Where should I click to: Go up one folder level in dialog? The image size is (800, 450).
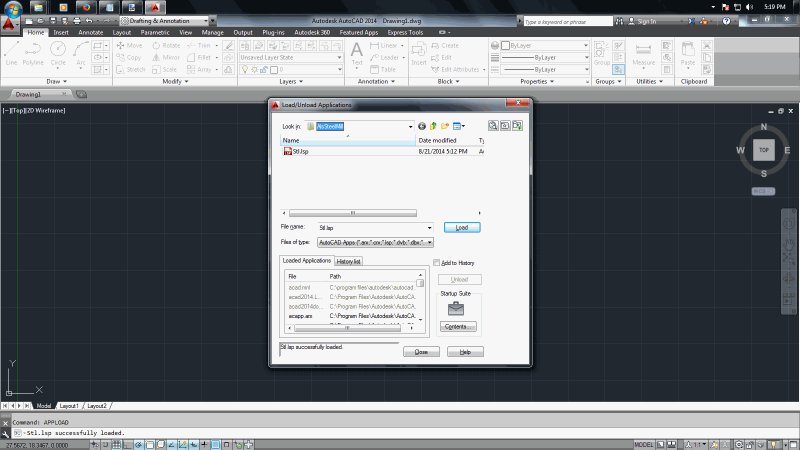tap(433, 126)
